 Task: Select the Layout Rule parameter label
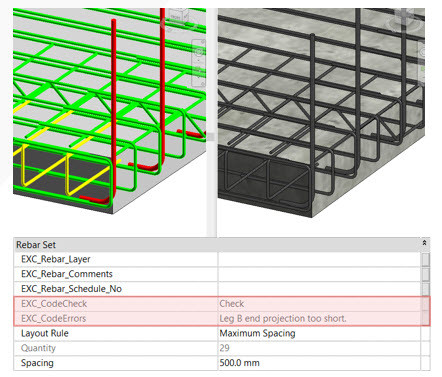click(x=45, y=333)
